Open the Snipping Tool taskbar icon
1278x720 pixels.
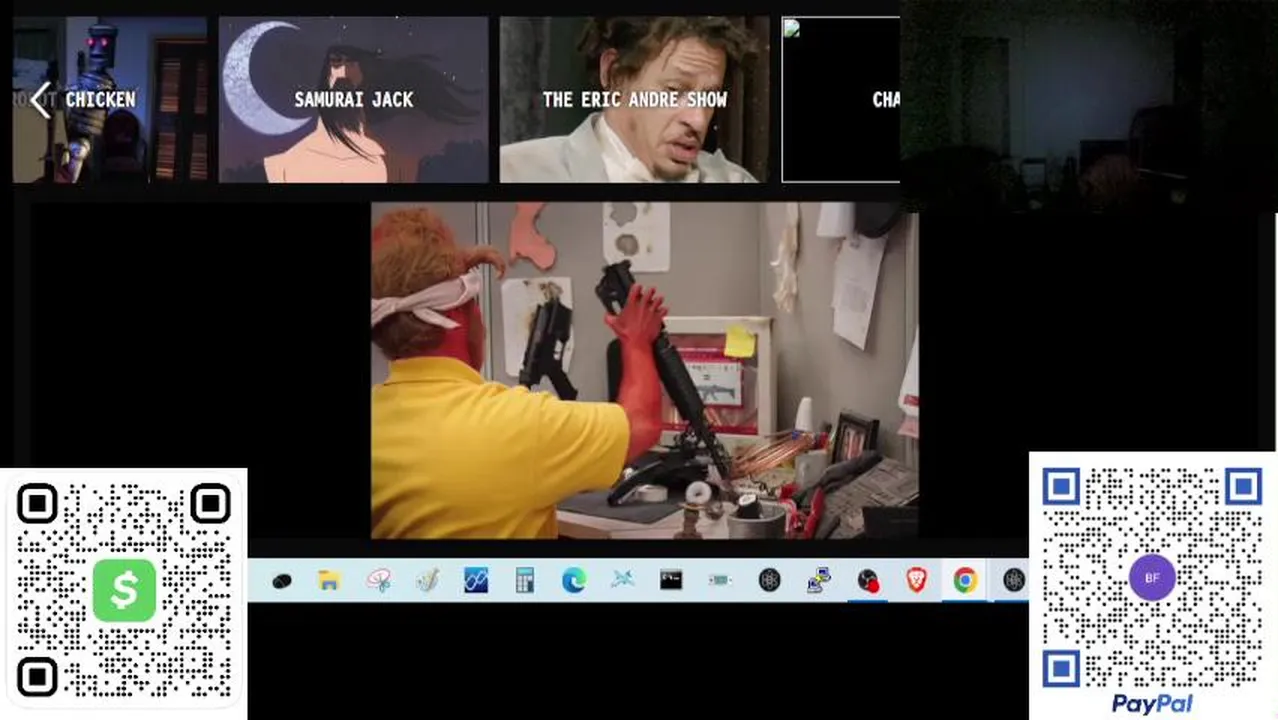tap(379, 580)
